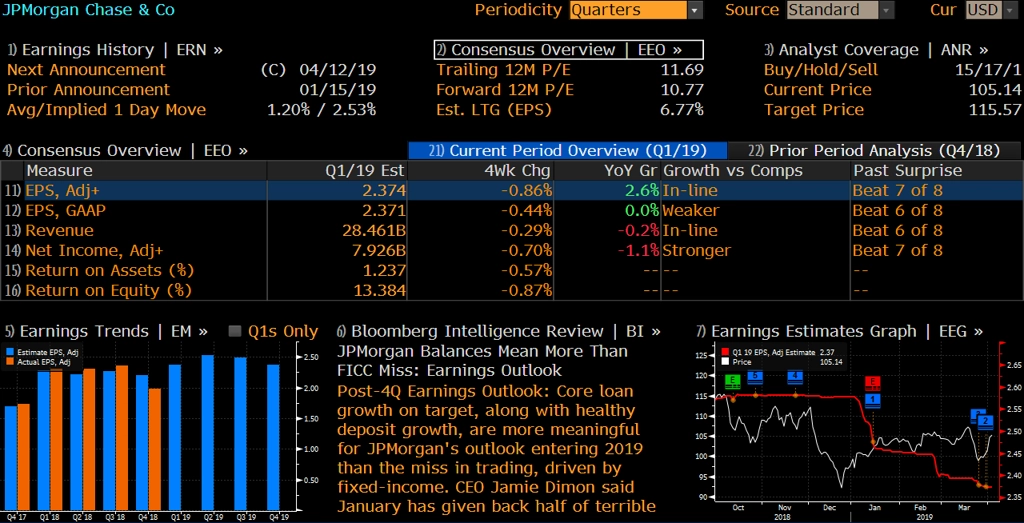Open Earnings History ERN link

pyautogui.click(x=115, y=50)
